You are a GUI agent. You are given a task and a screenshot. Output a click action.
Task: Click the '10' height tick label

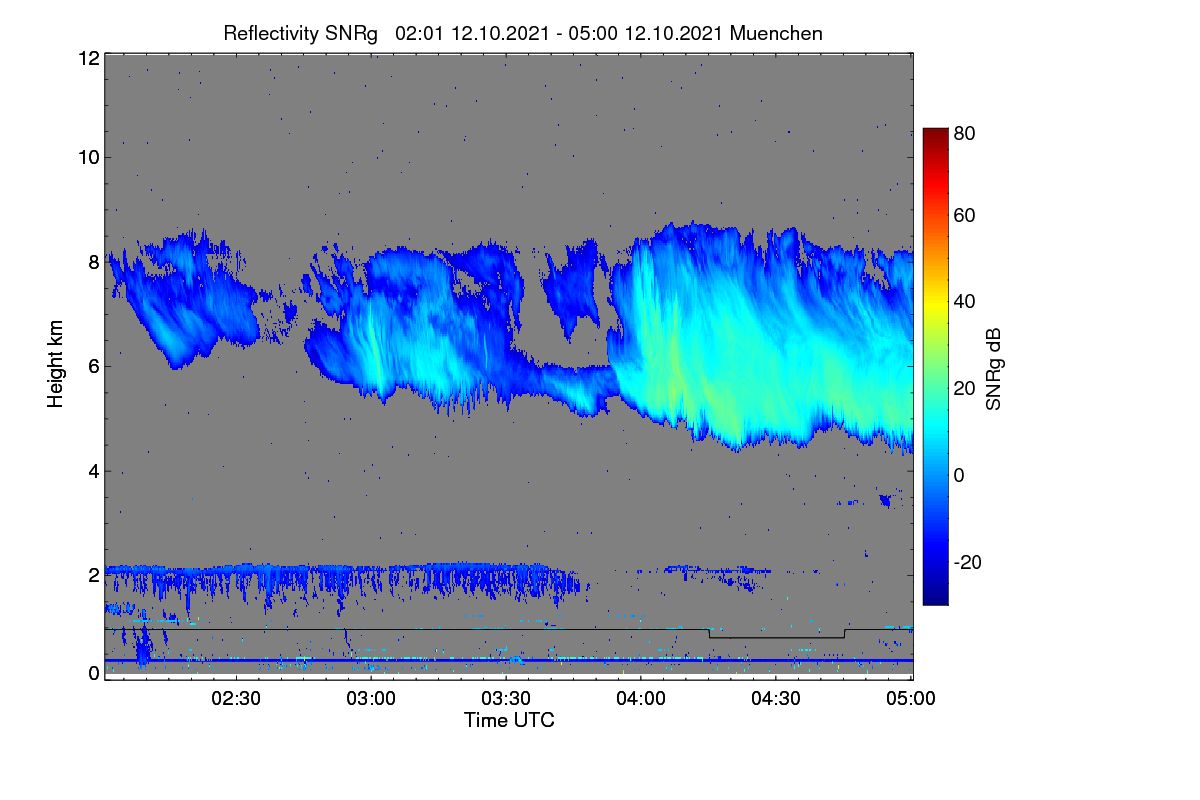[87, 157]
